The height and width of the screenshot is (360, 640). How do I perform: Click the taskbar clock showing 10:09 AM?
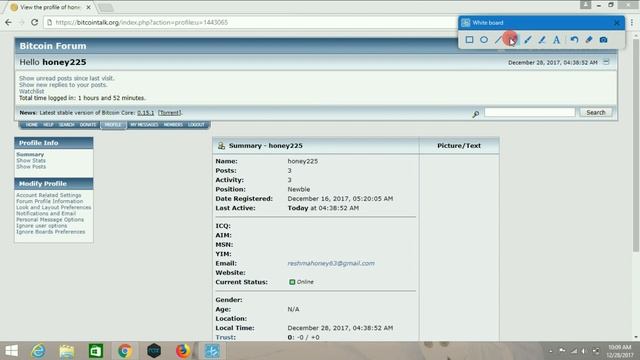(x=619, y=351)
